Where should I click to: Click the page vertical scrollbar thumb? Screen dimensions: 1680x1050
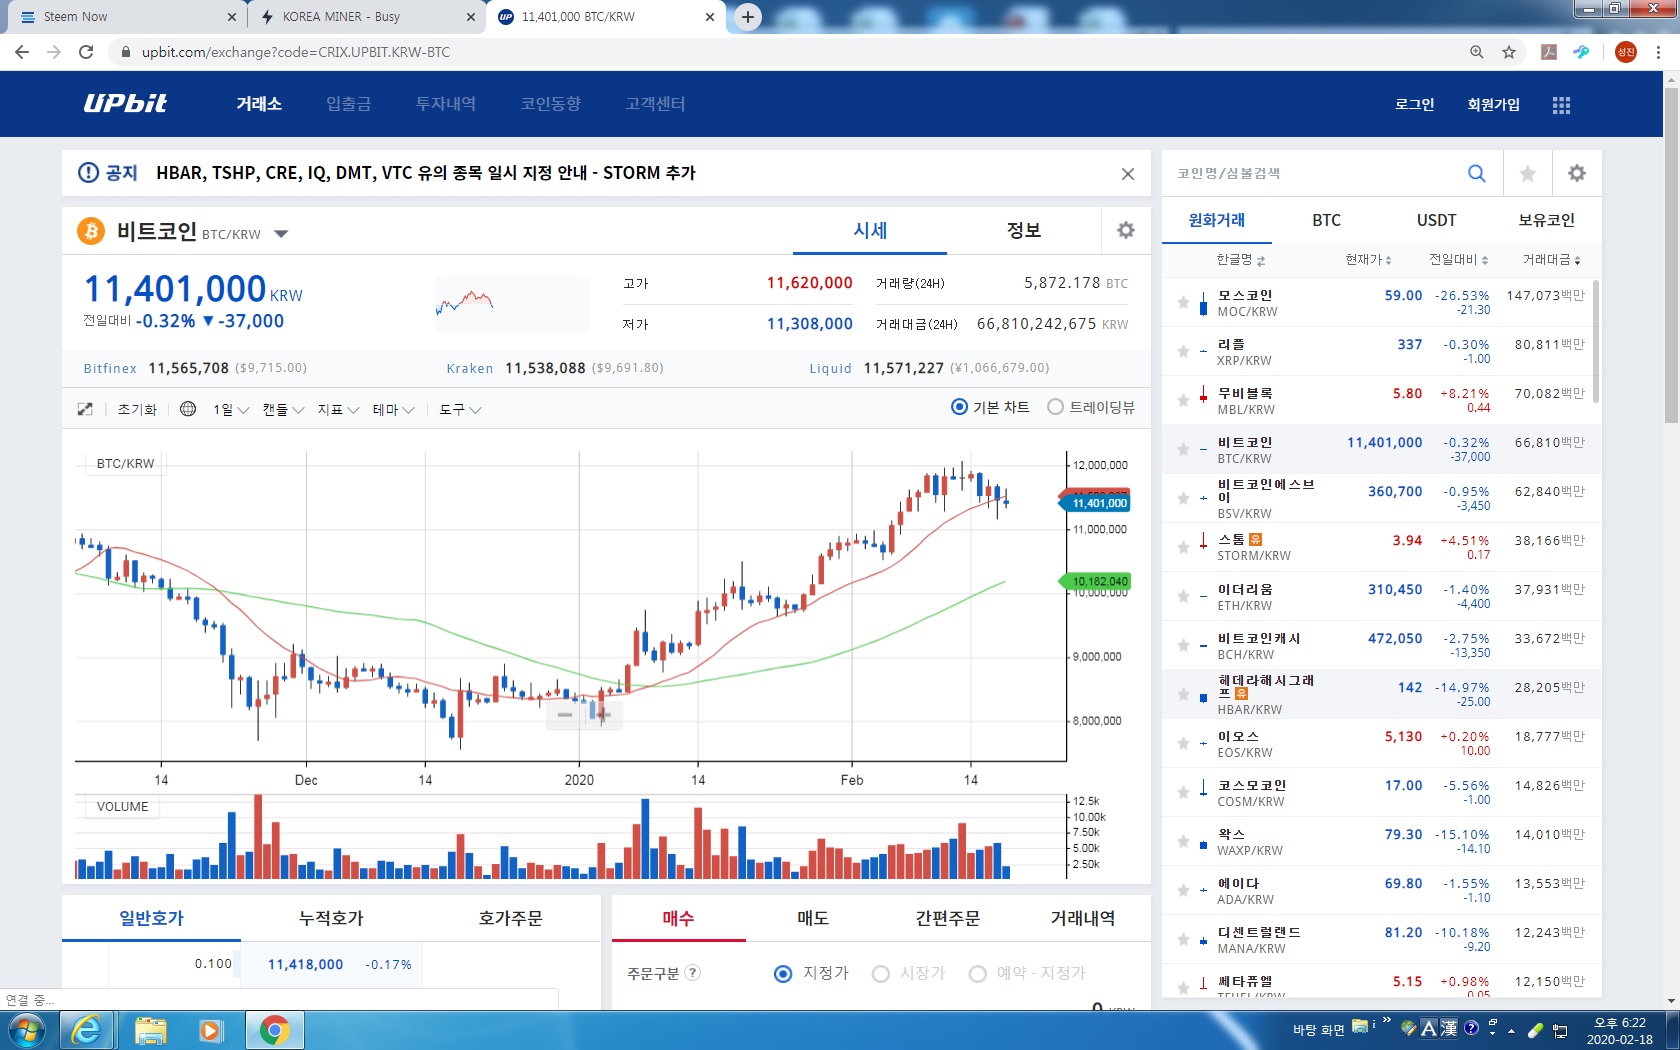click(1671, 255)
